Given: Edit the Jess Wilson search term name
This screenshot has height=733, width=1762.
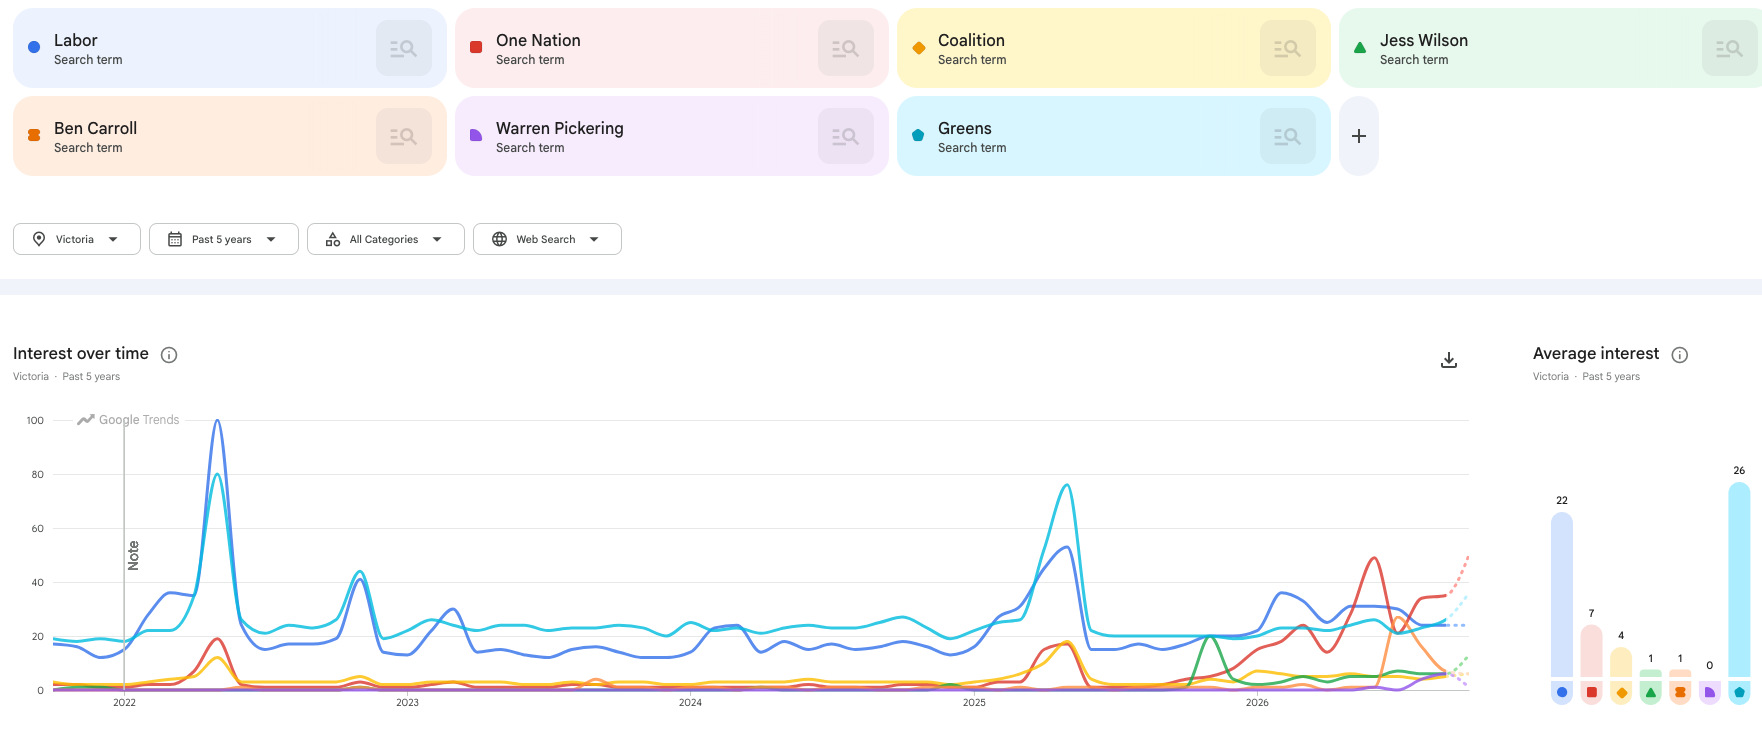Looking at the screenshot, I should [1424, 40].
